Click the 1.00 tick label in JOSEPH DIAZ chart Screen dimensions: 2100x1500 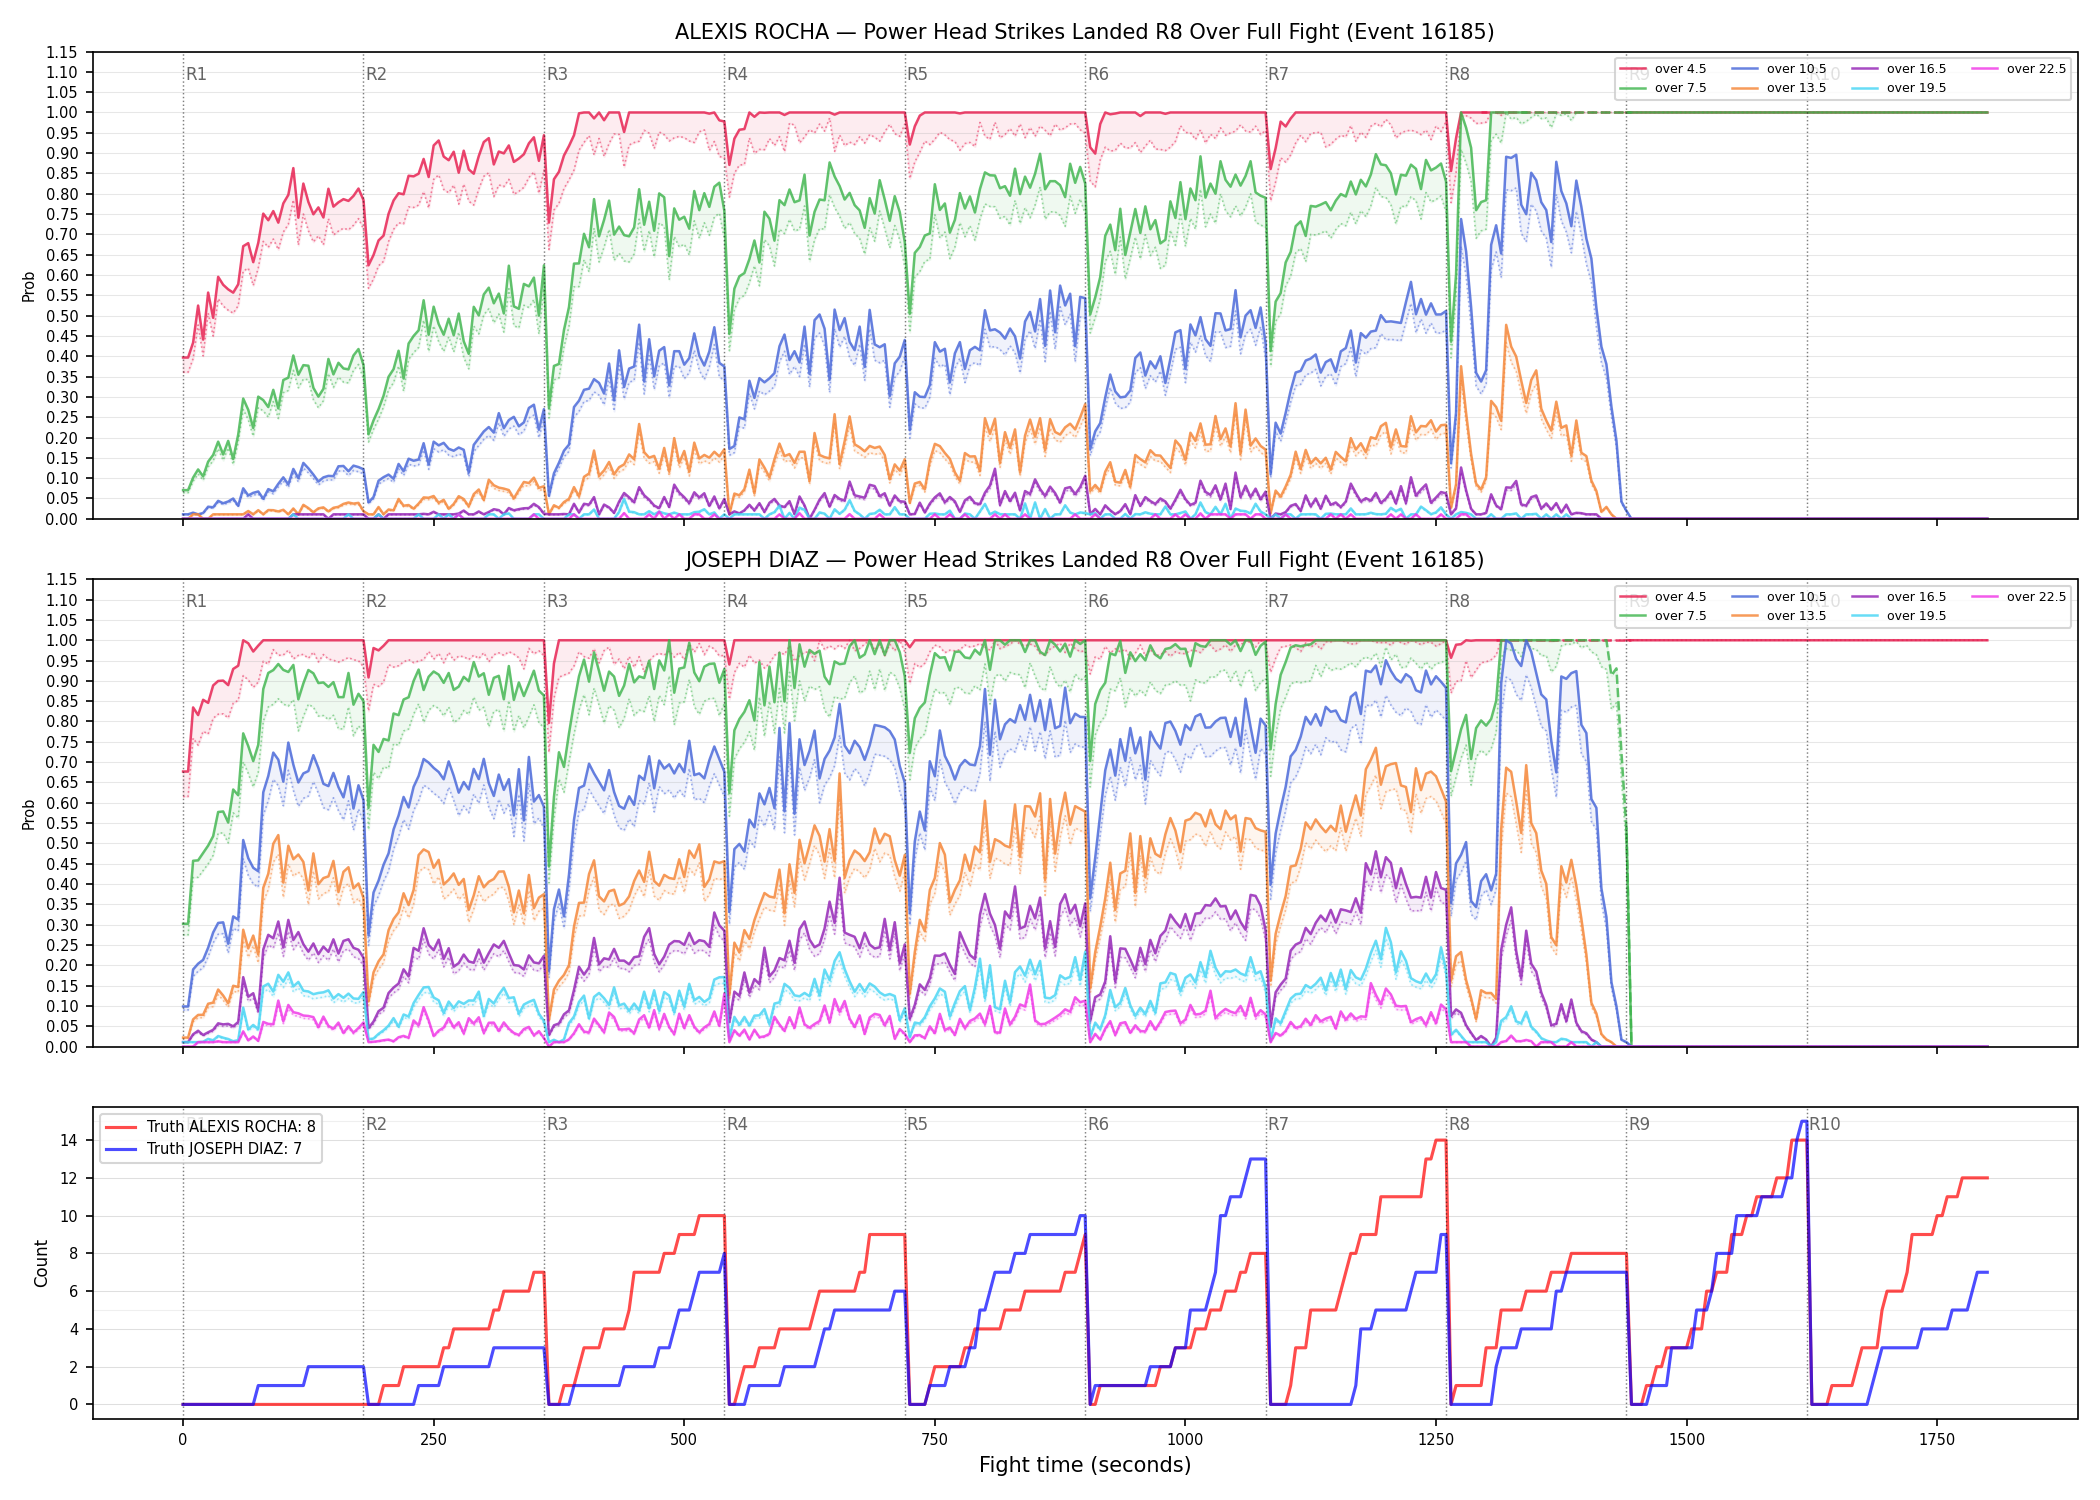click(x=62, y=640)
